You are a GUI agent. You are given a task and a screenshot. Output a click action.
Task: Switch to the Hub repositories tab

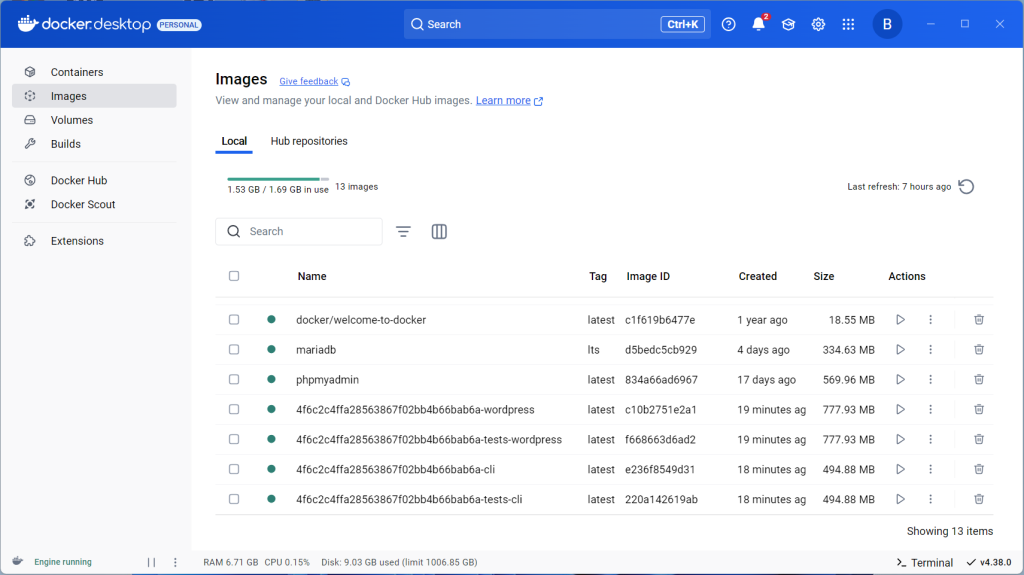coord(309,142)
